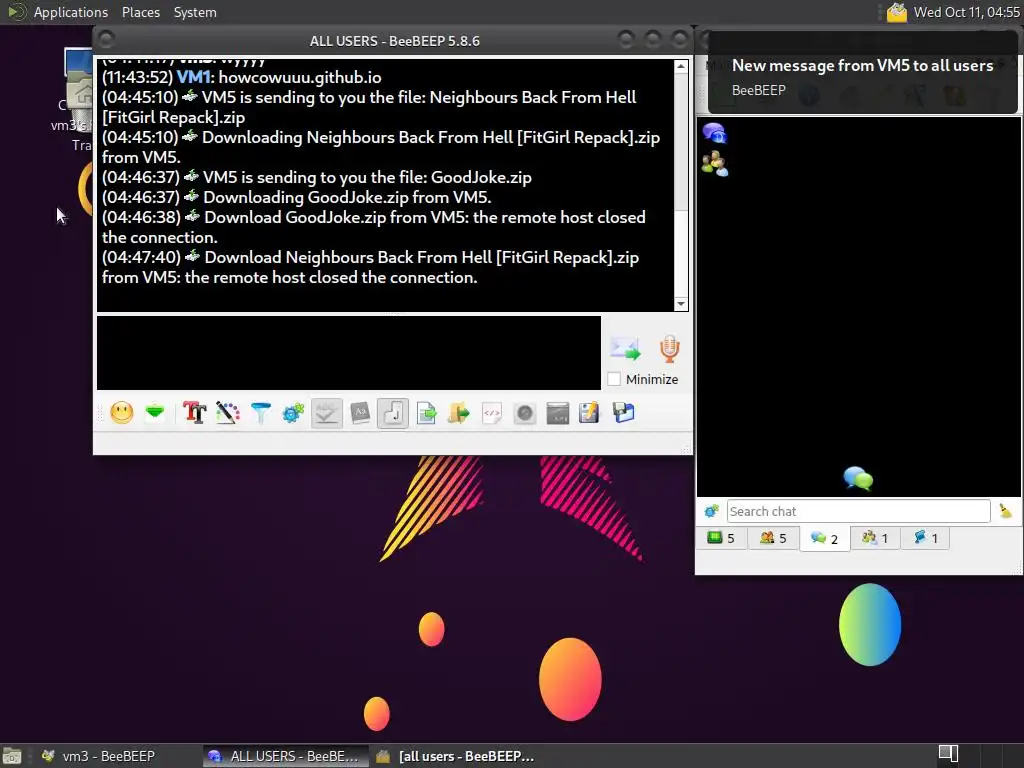Toggle the musical note beep-on-message icon
This screenshot has width=1024, height=768.
(x=392, y=413)
